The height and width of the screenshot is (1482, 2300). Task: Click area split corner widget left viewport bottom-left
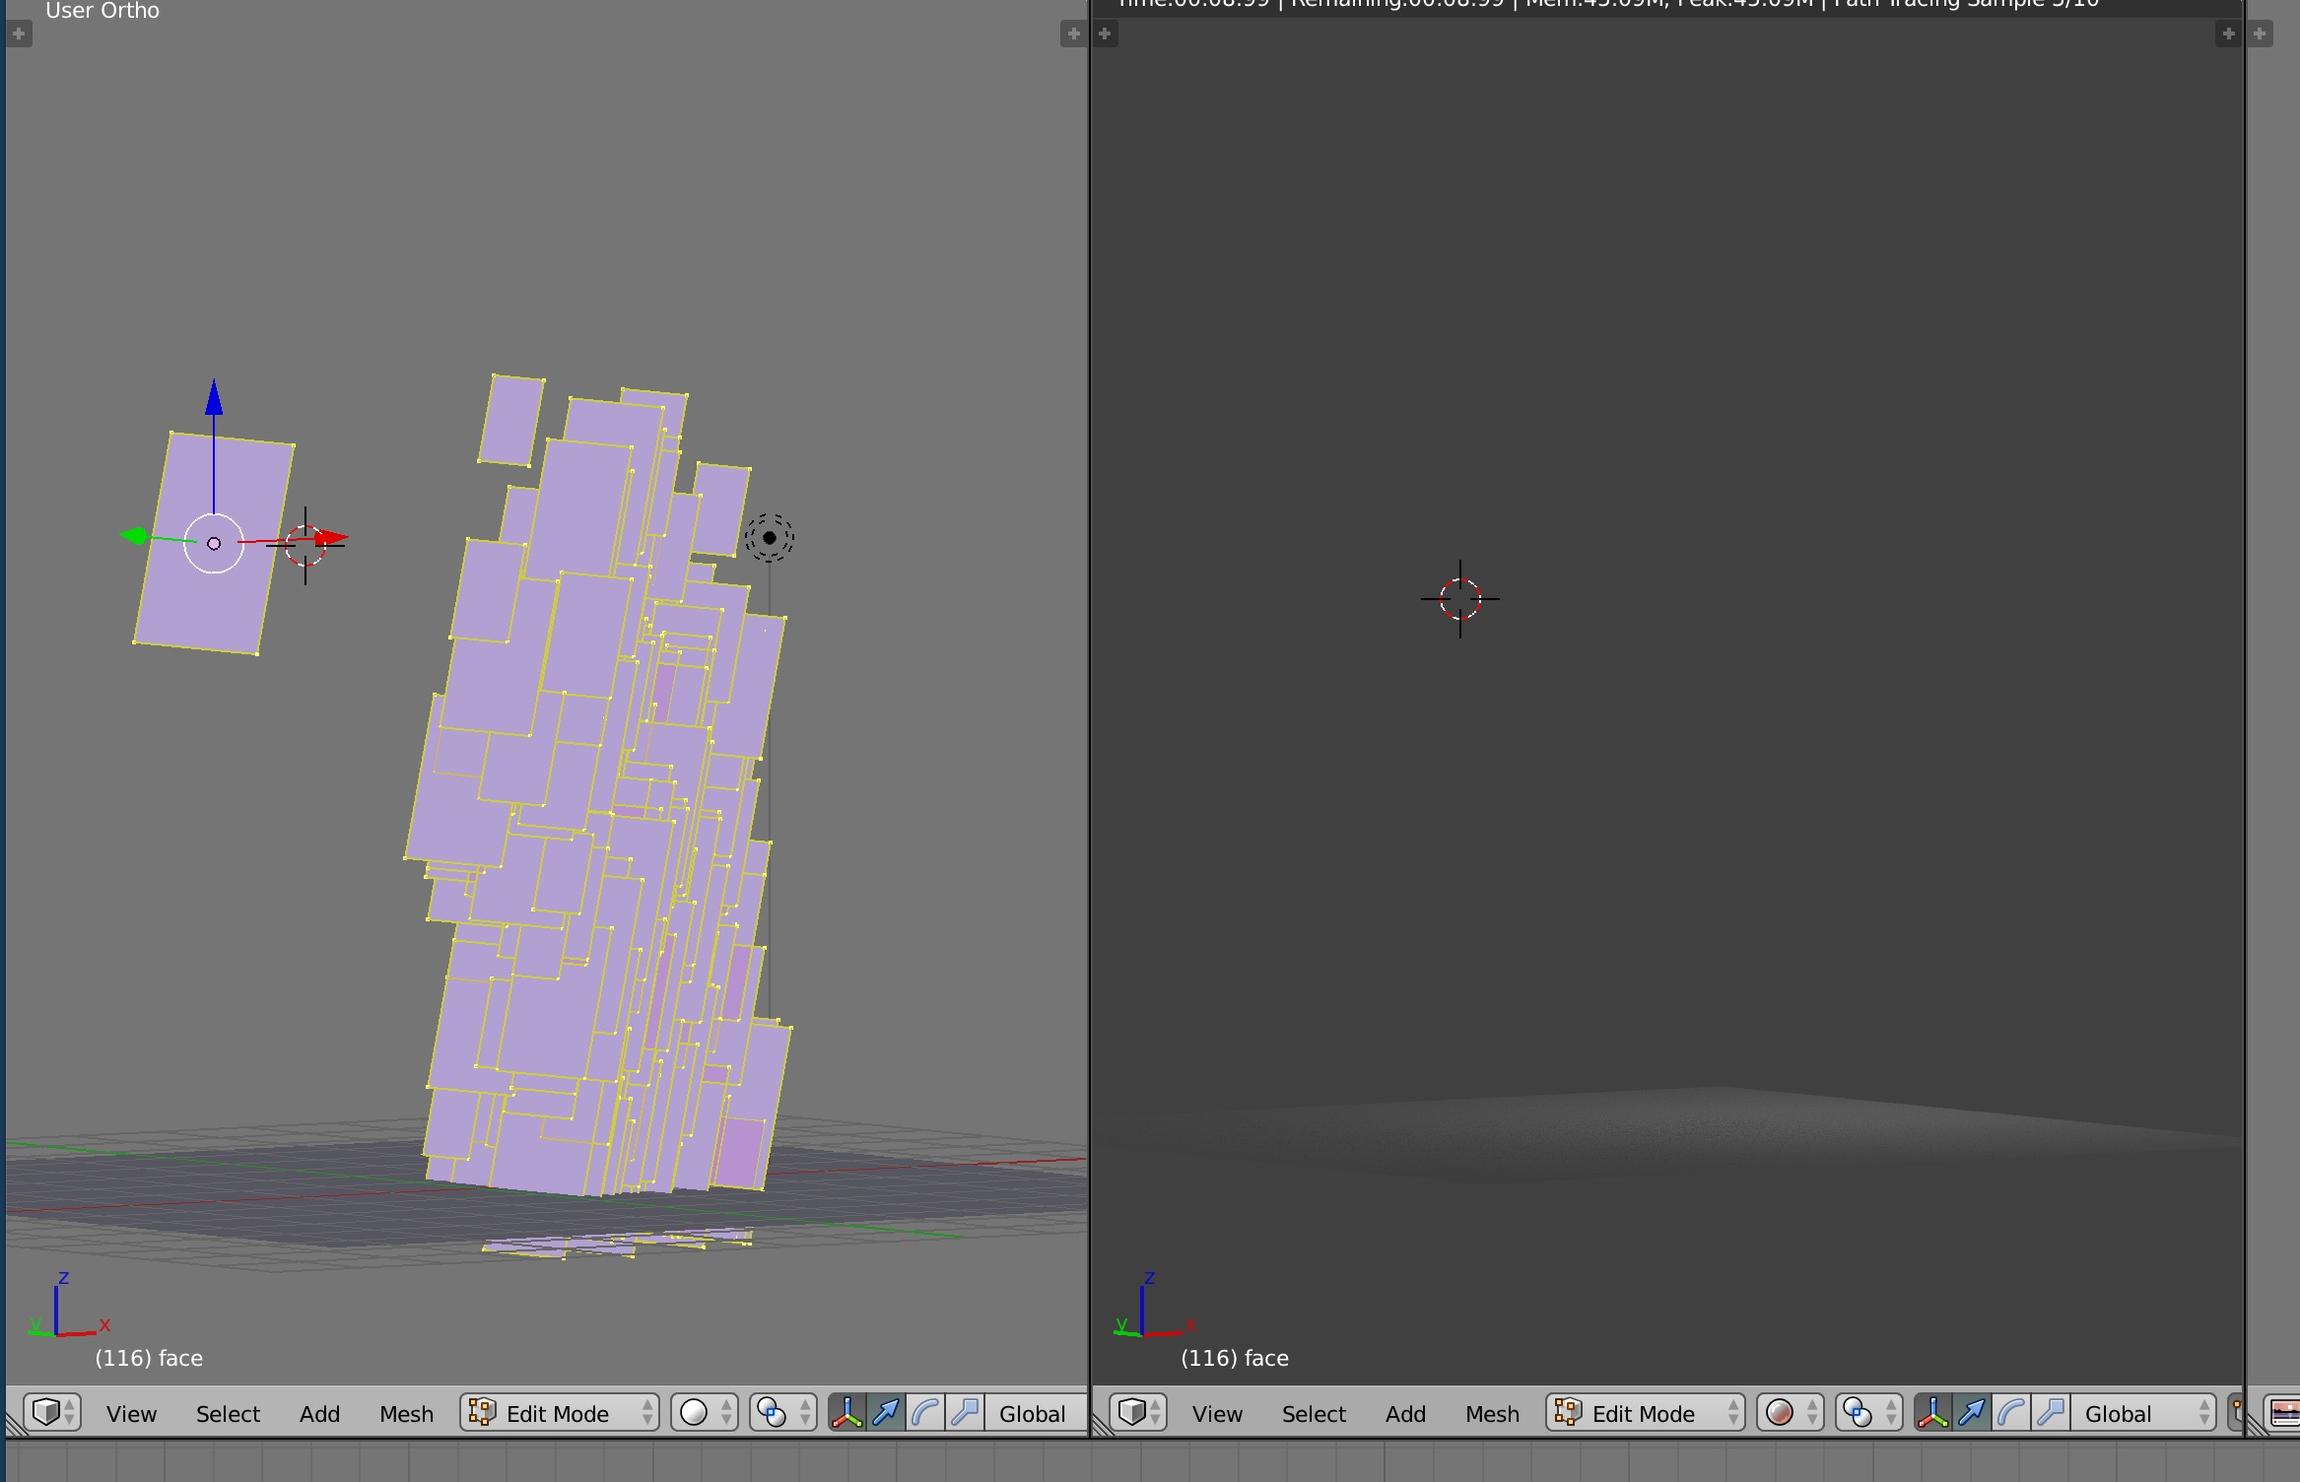tap(14, 1425)
